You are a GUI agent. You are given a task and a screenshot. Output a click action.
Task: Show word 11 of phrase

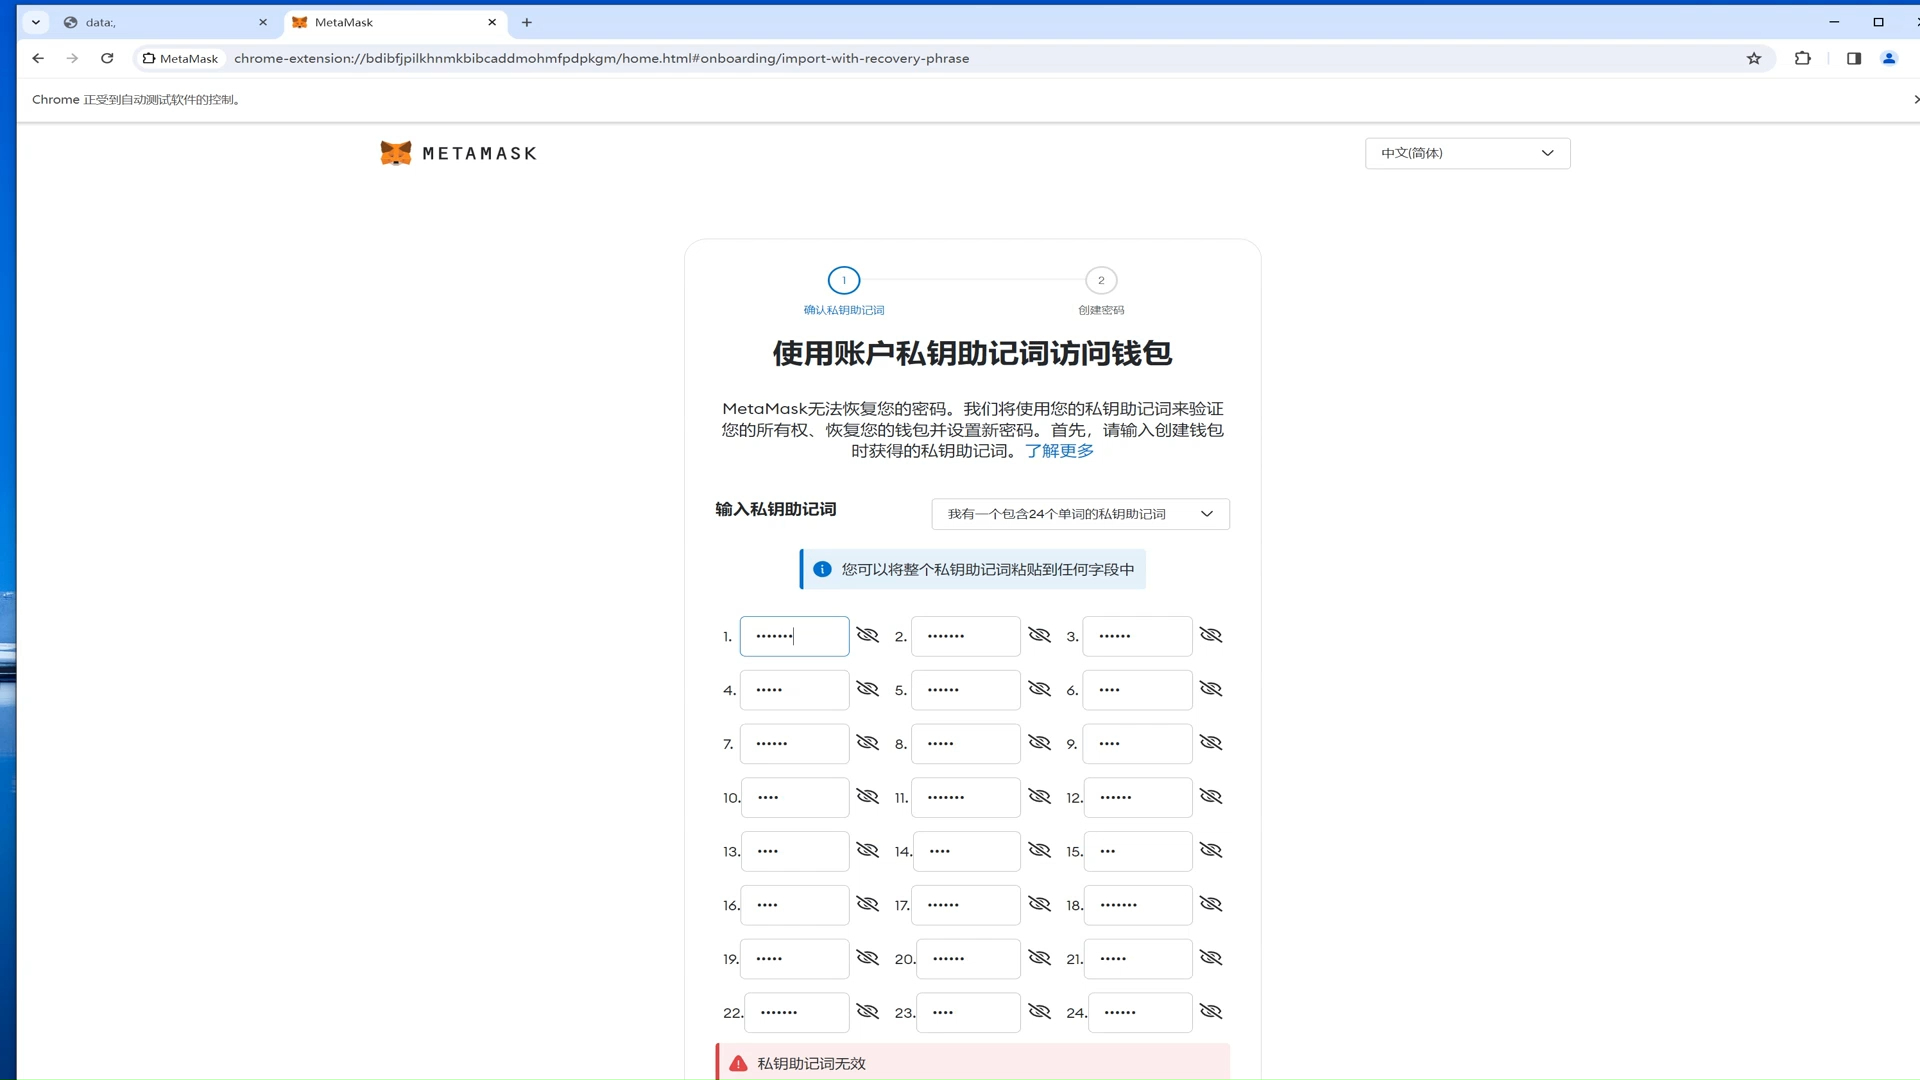pos(1039,797)
